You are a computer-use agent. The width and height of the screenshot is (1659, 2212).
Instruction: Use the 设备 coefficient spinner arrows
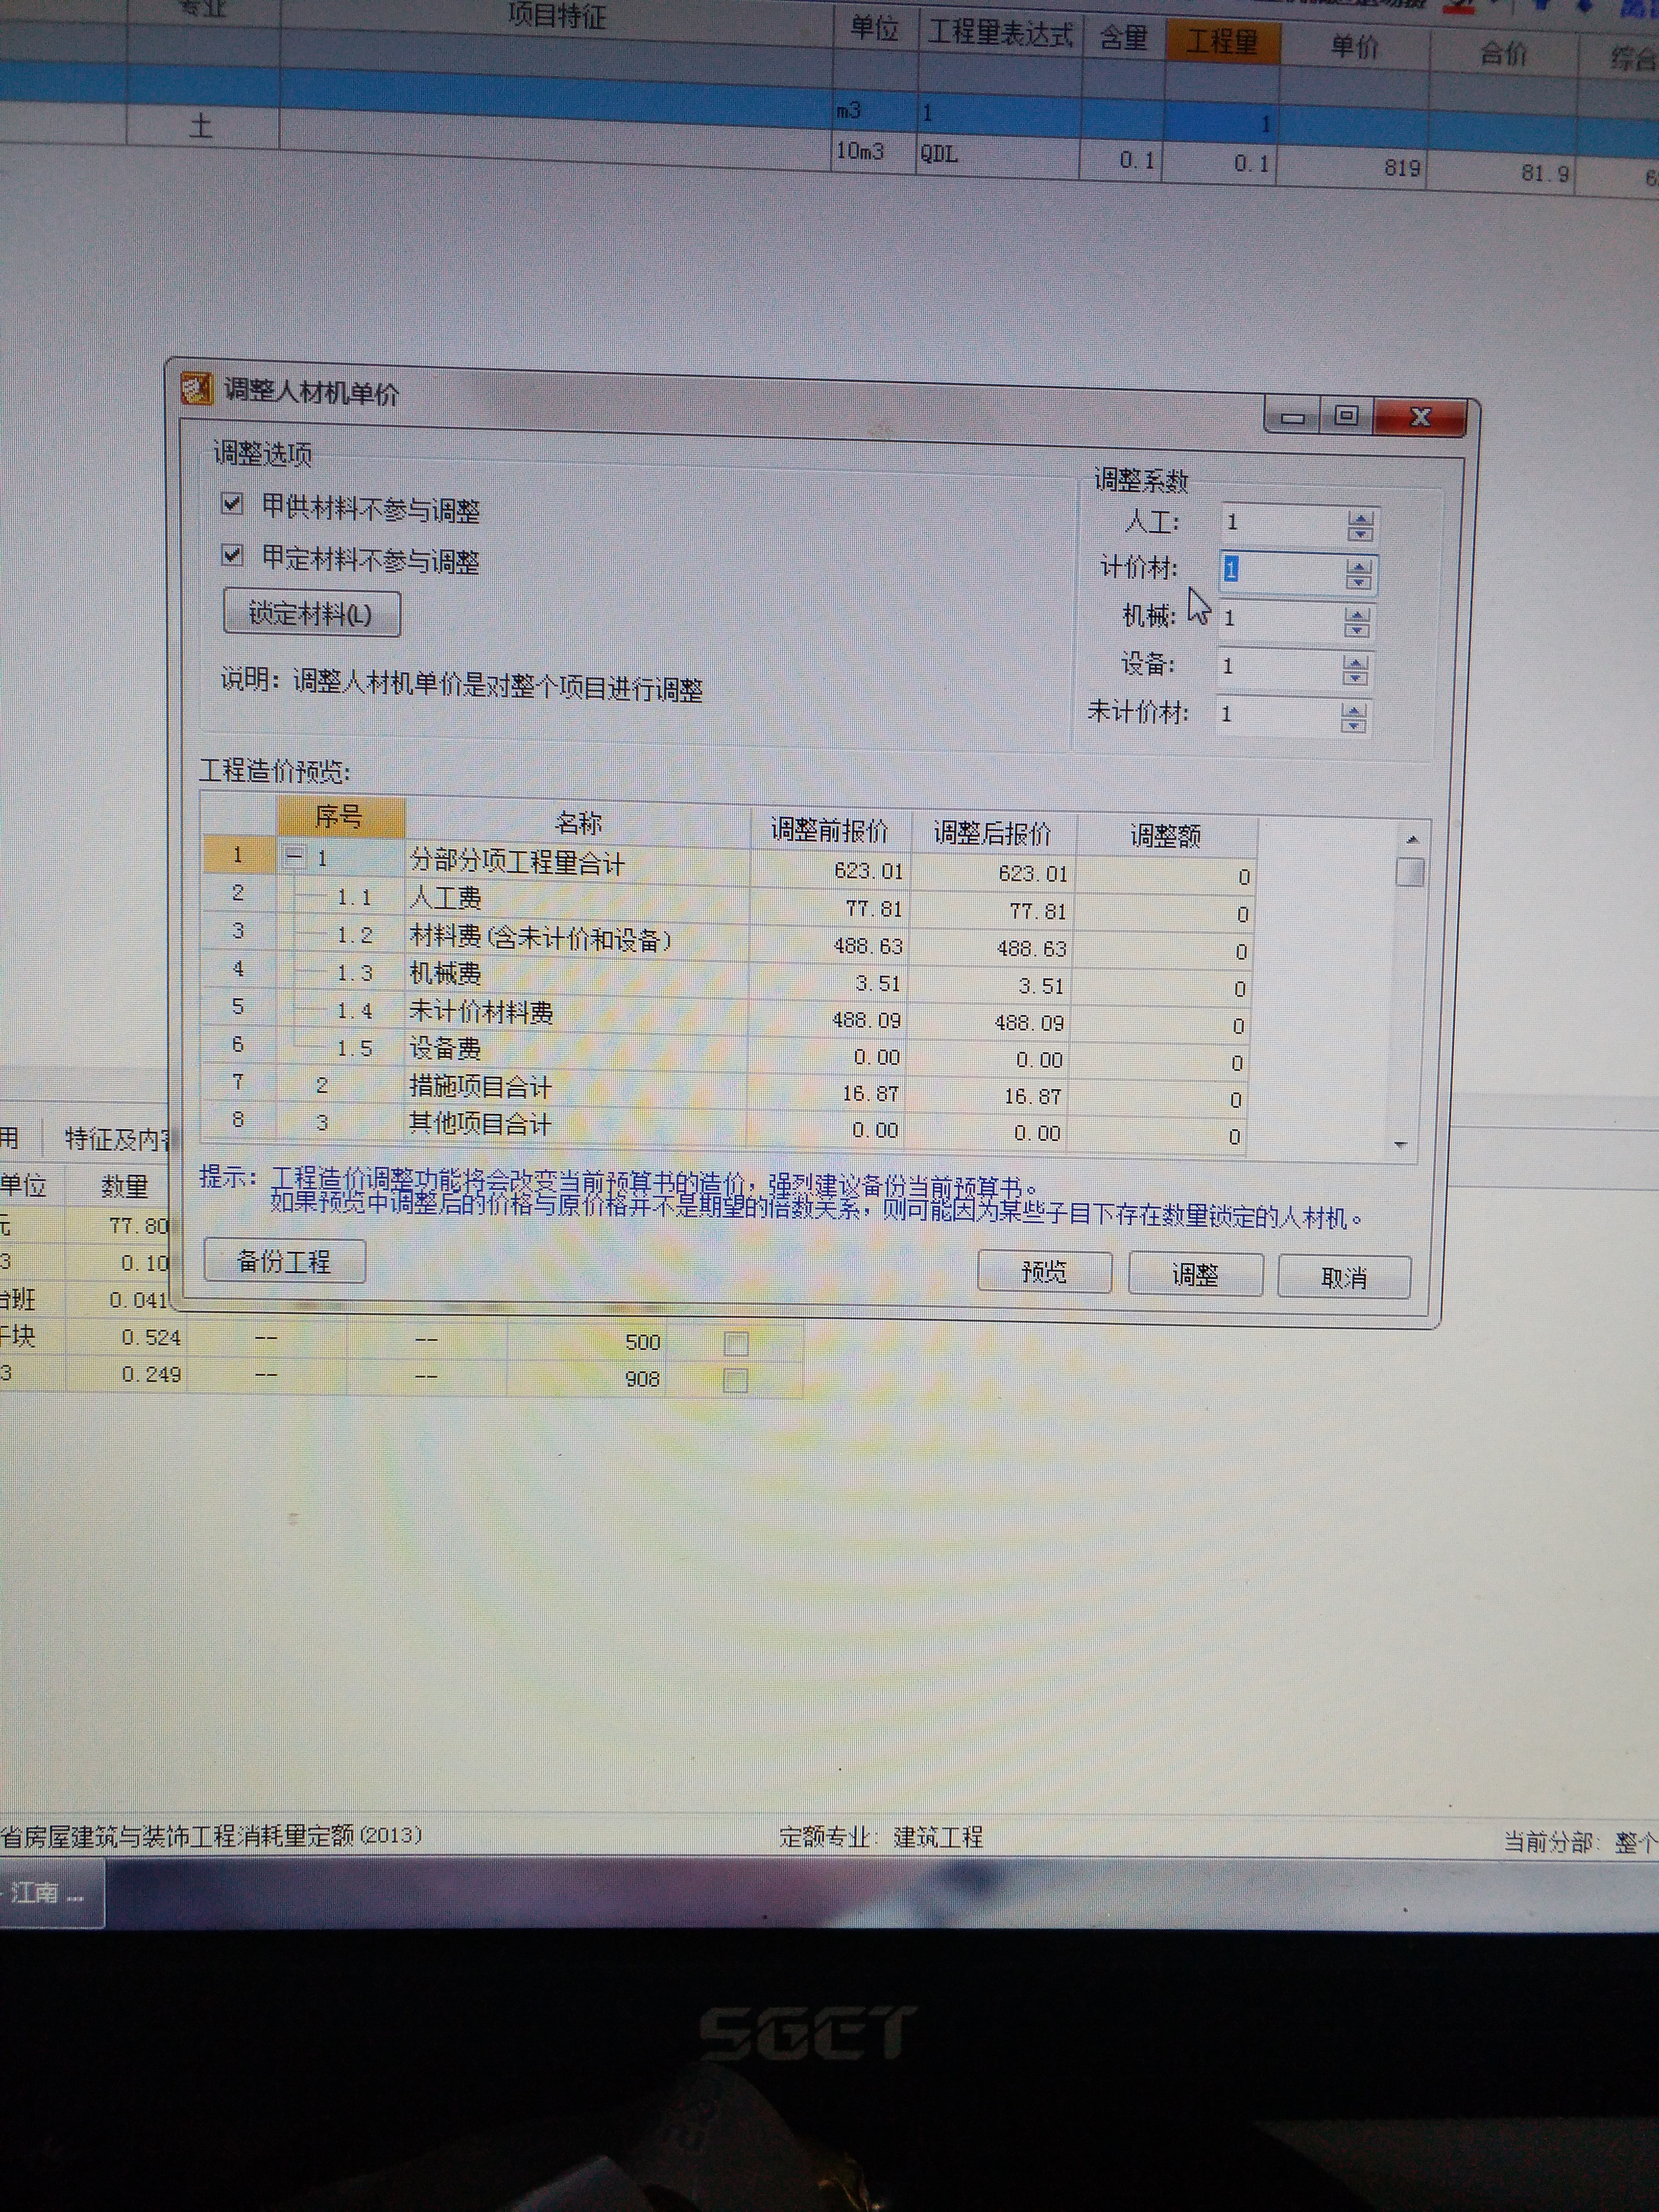pos(1355,670)
